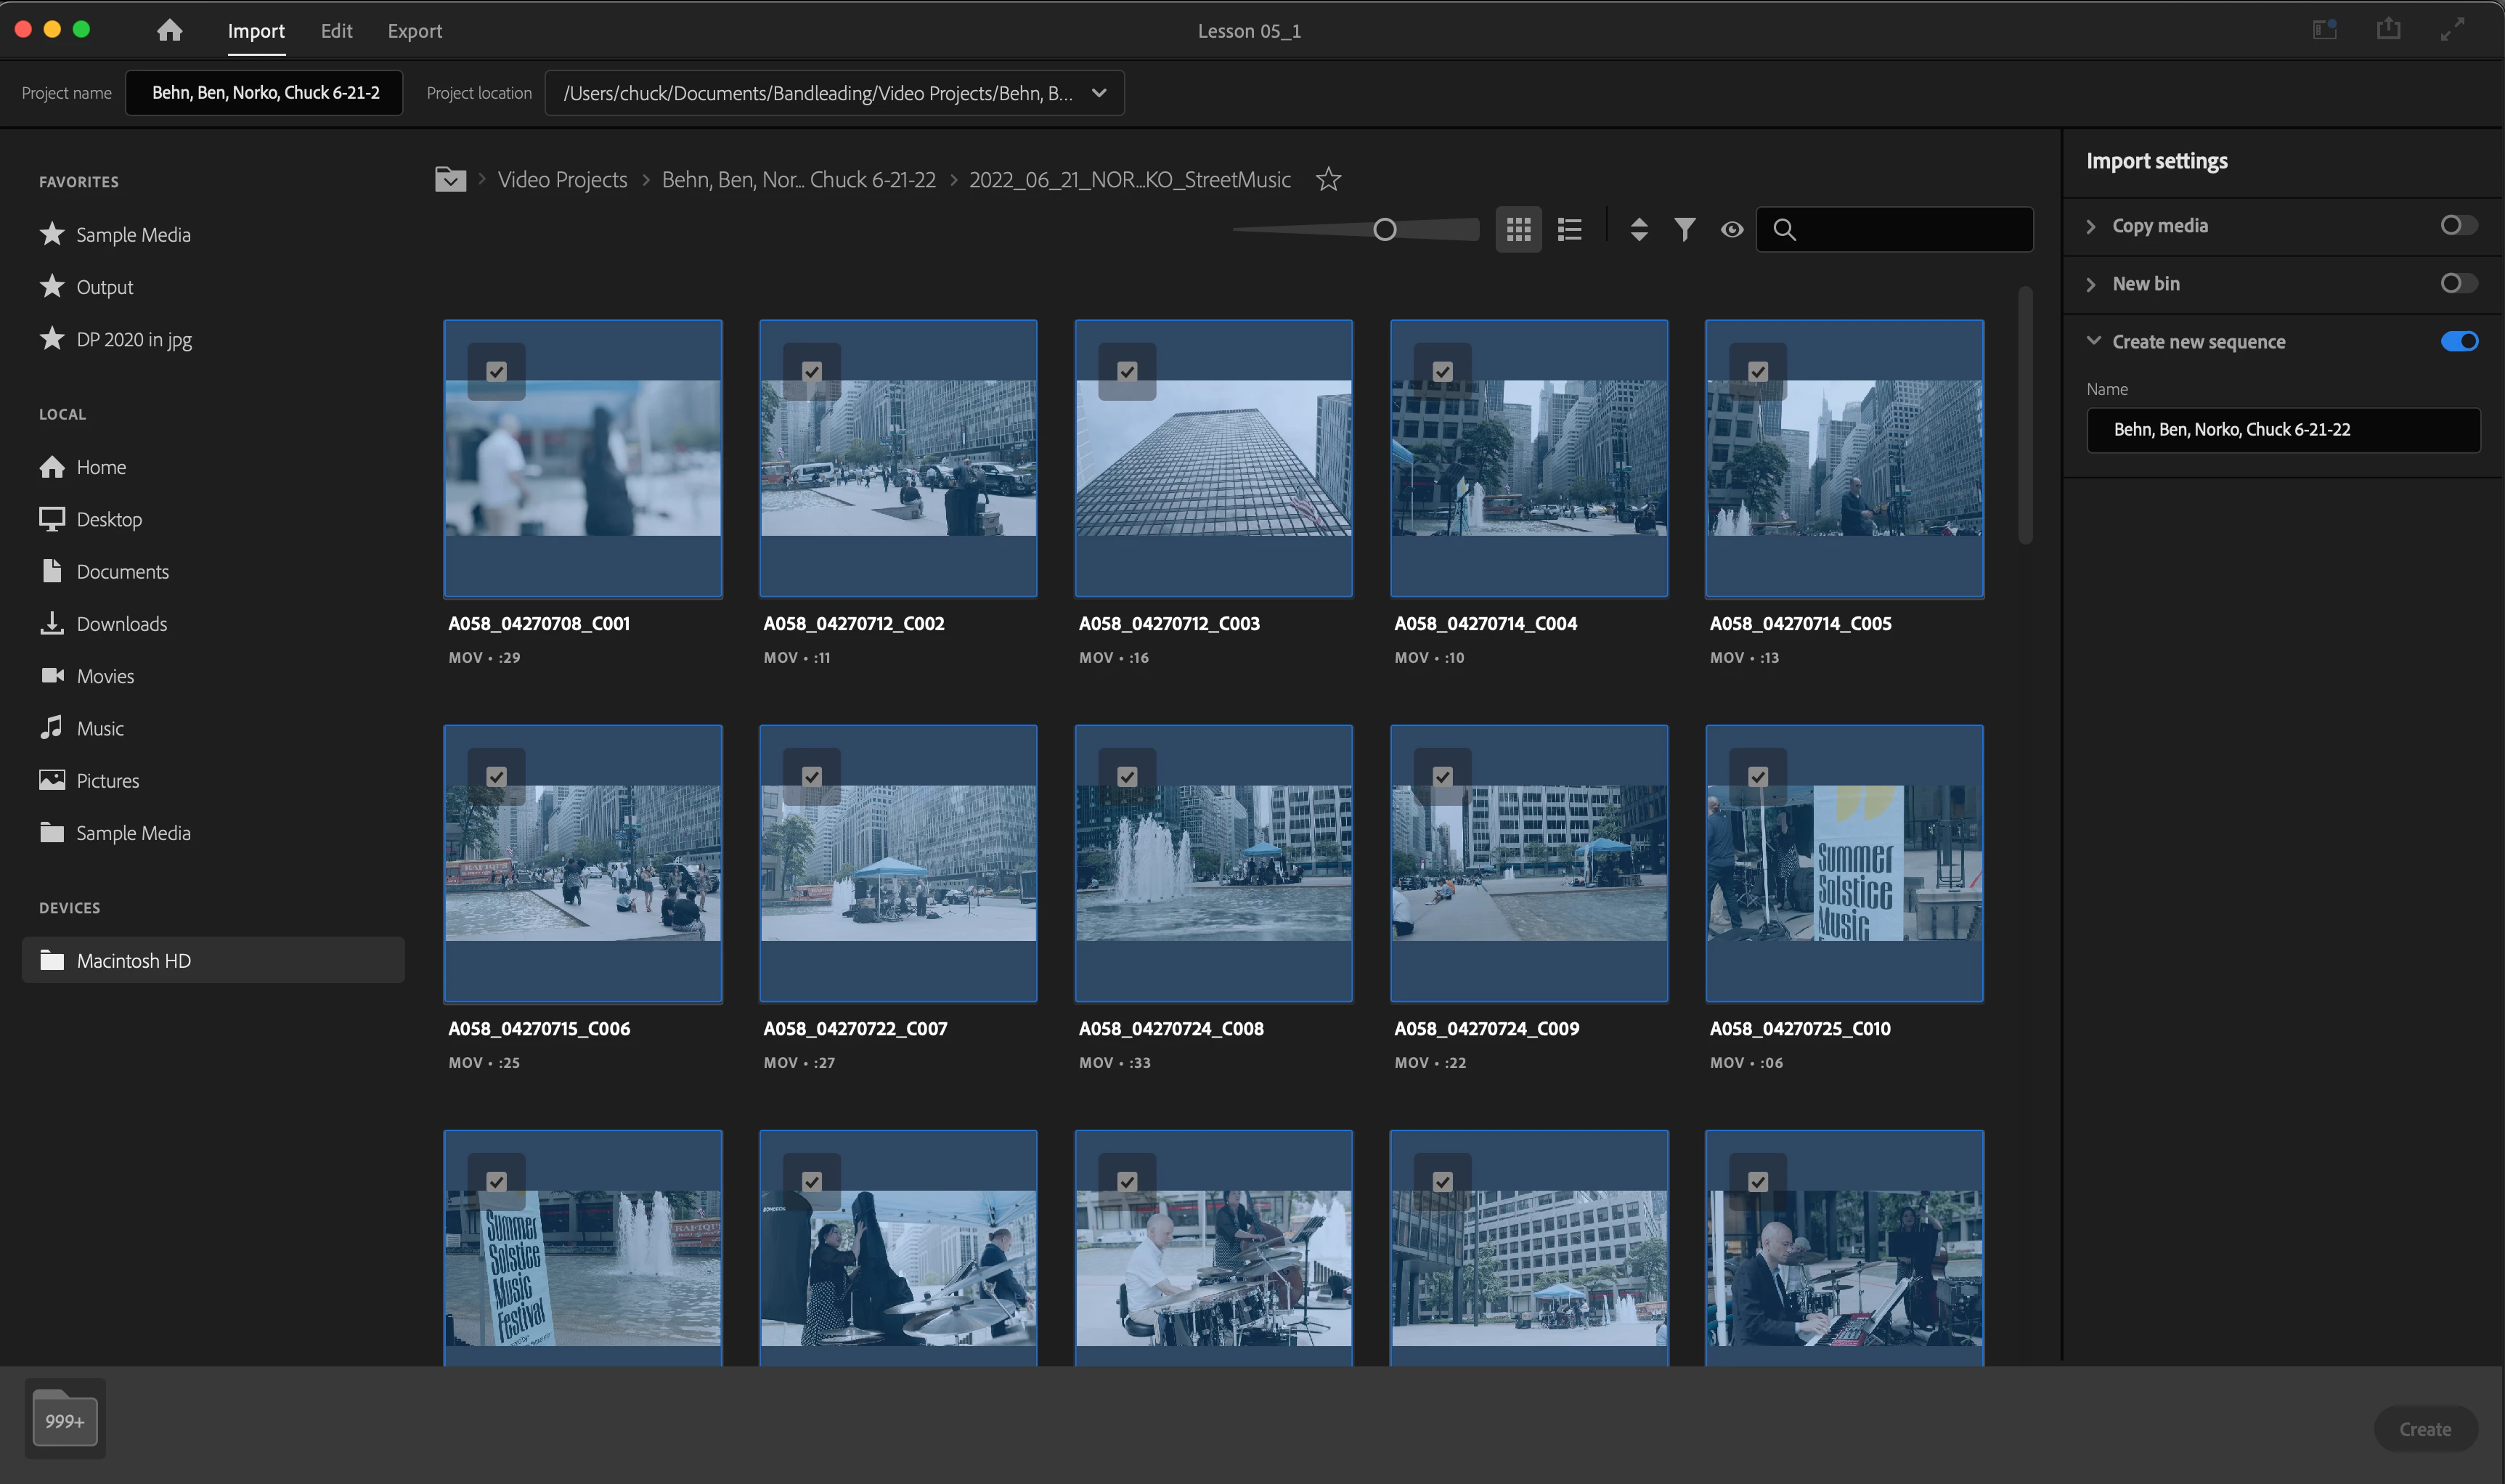Uncheck clip A058_04270712_C003 checkbox
This screenshot has height=1484, width=2505.
[1127, 372]
